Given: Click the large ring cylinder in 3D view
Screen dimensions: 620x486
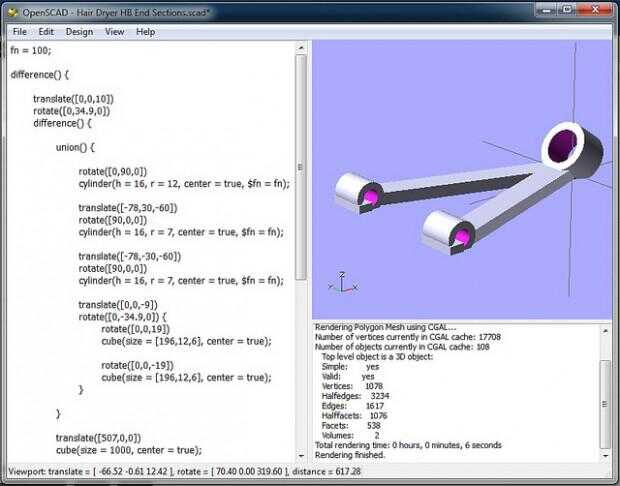Looking at the screenshot, I should click(572, 149).
